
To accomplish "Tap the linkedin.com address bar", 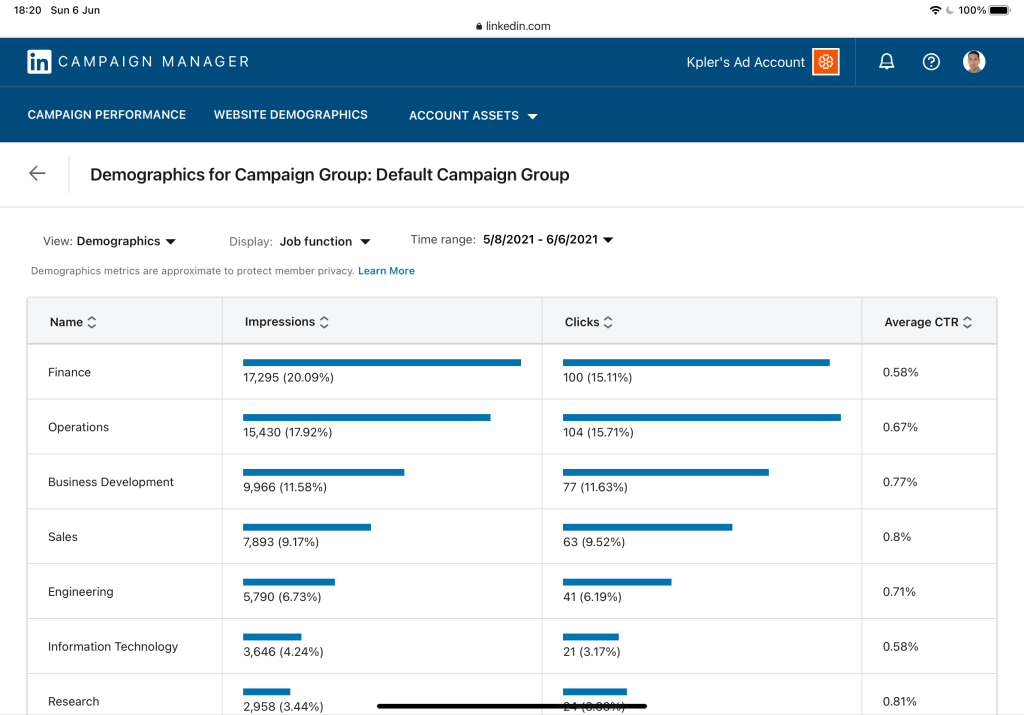I will pos(512,26).
